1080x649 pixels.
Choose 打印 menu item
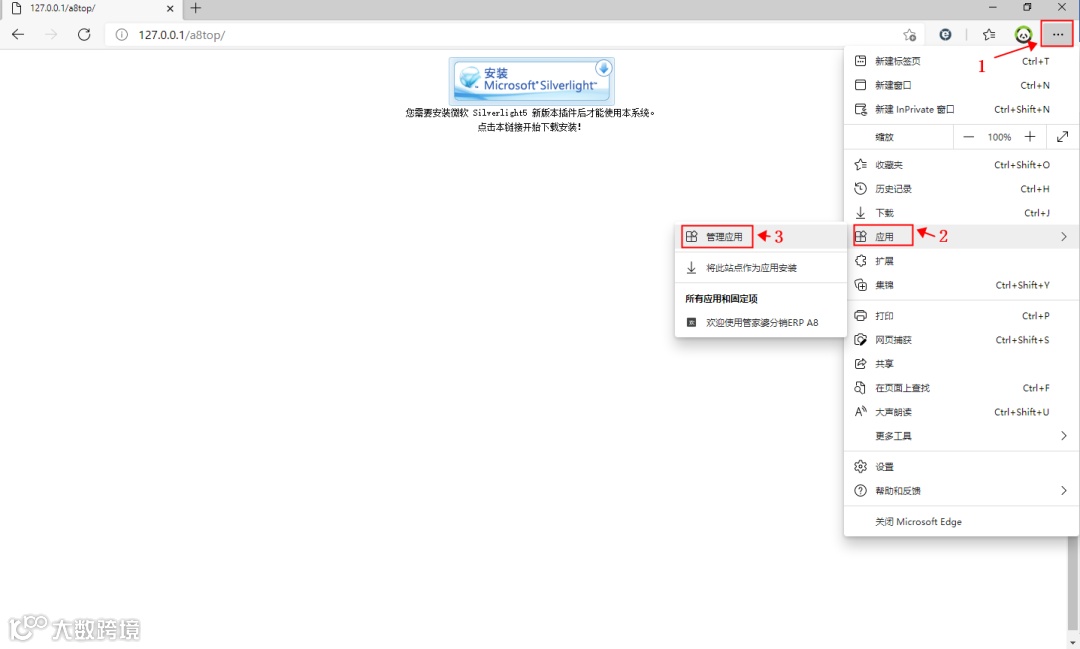pyautogui.click(x=962, y=316)
